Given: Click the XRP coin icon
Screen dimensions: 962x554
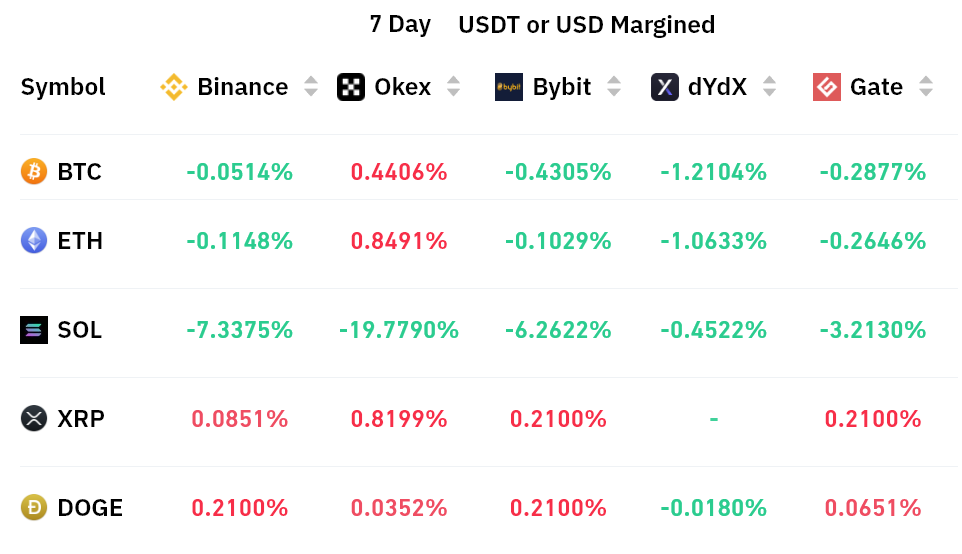Looking at the screenshot, I should [x=34, y=419].
